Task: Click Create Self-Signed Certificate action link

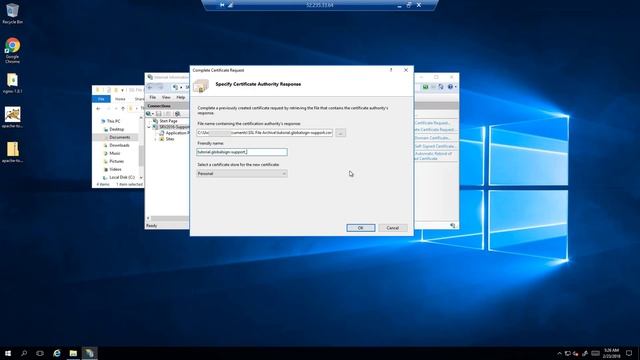Action: 436,146
